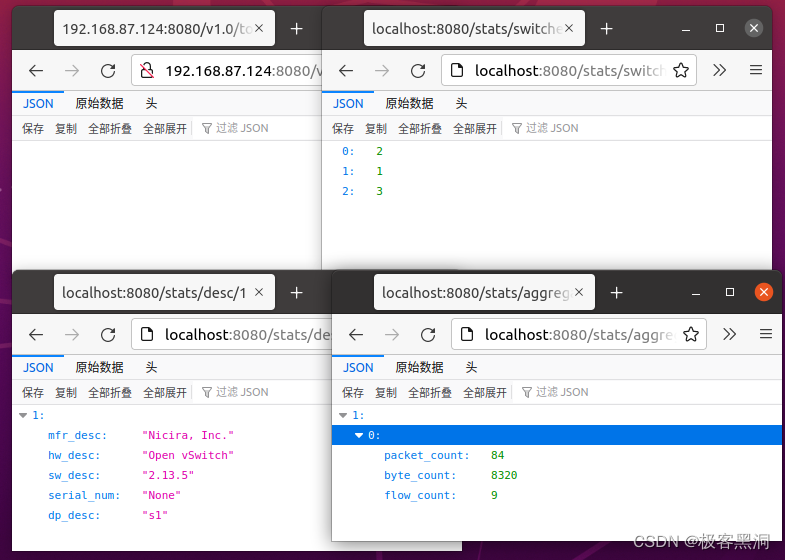Viewport: 785px width, 560px height.
Task: Open new tab in stats/desc window
Action: point(296,292)
